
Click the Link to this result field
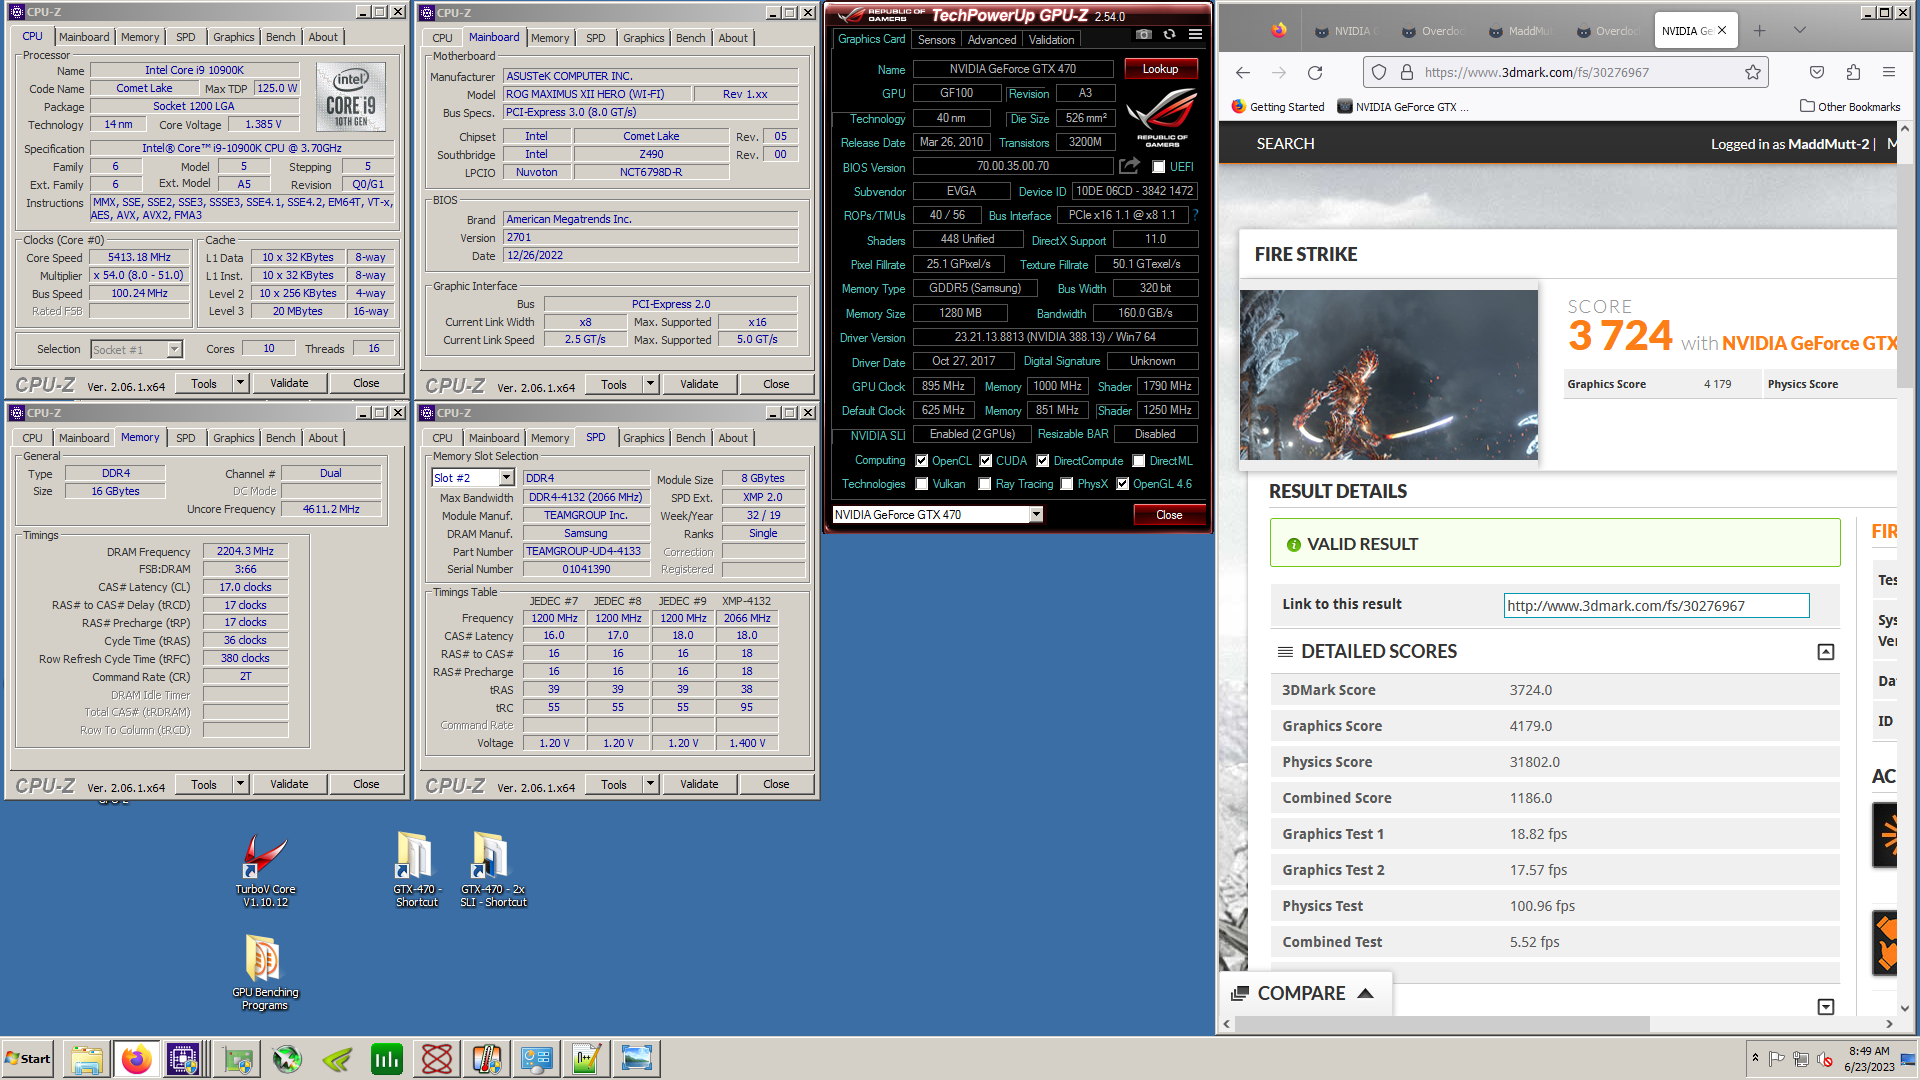click(1656, 606)
